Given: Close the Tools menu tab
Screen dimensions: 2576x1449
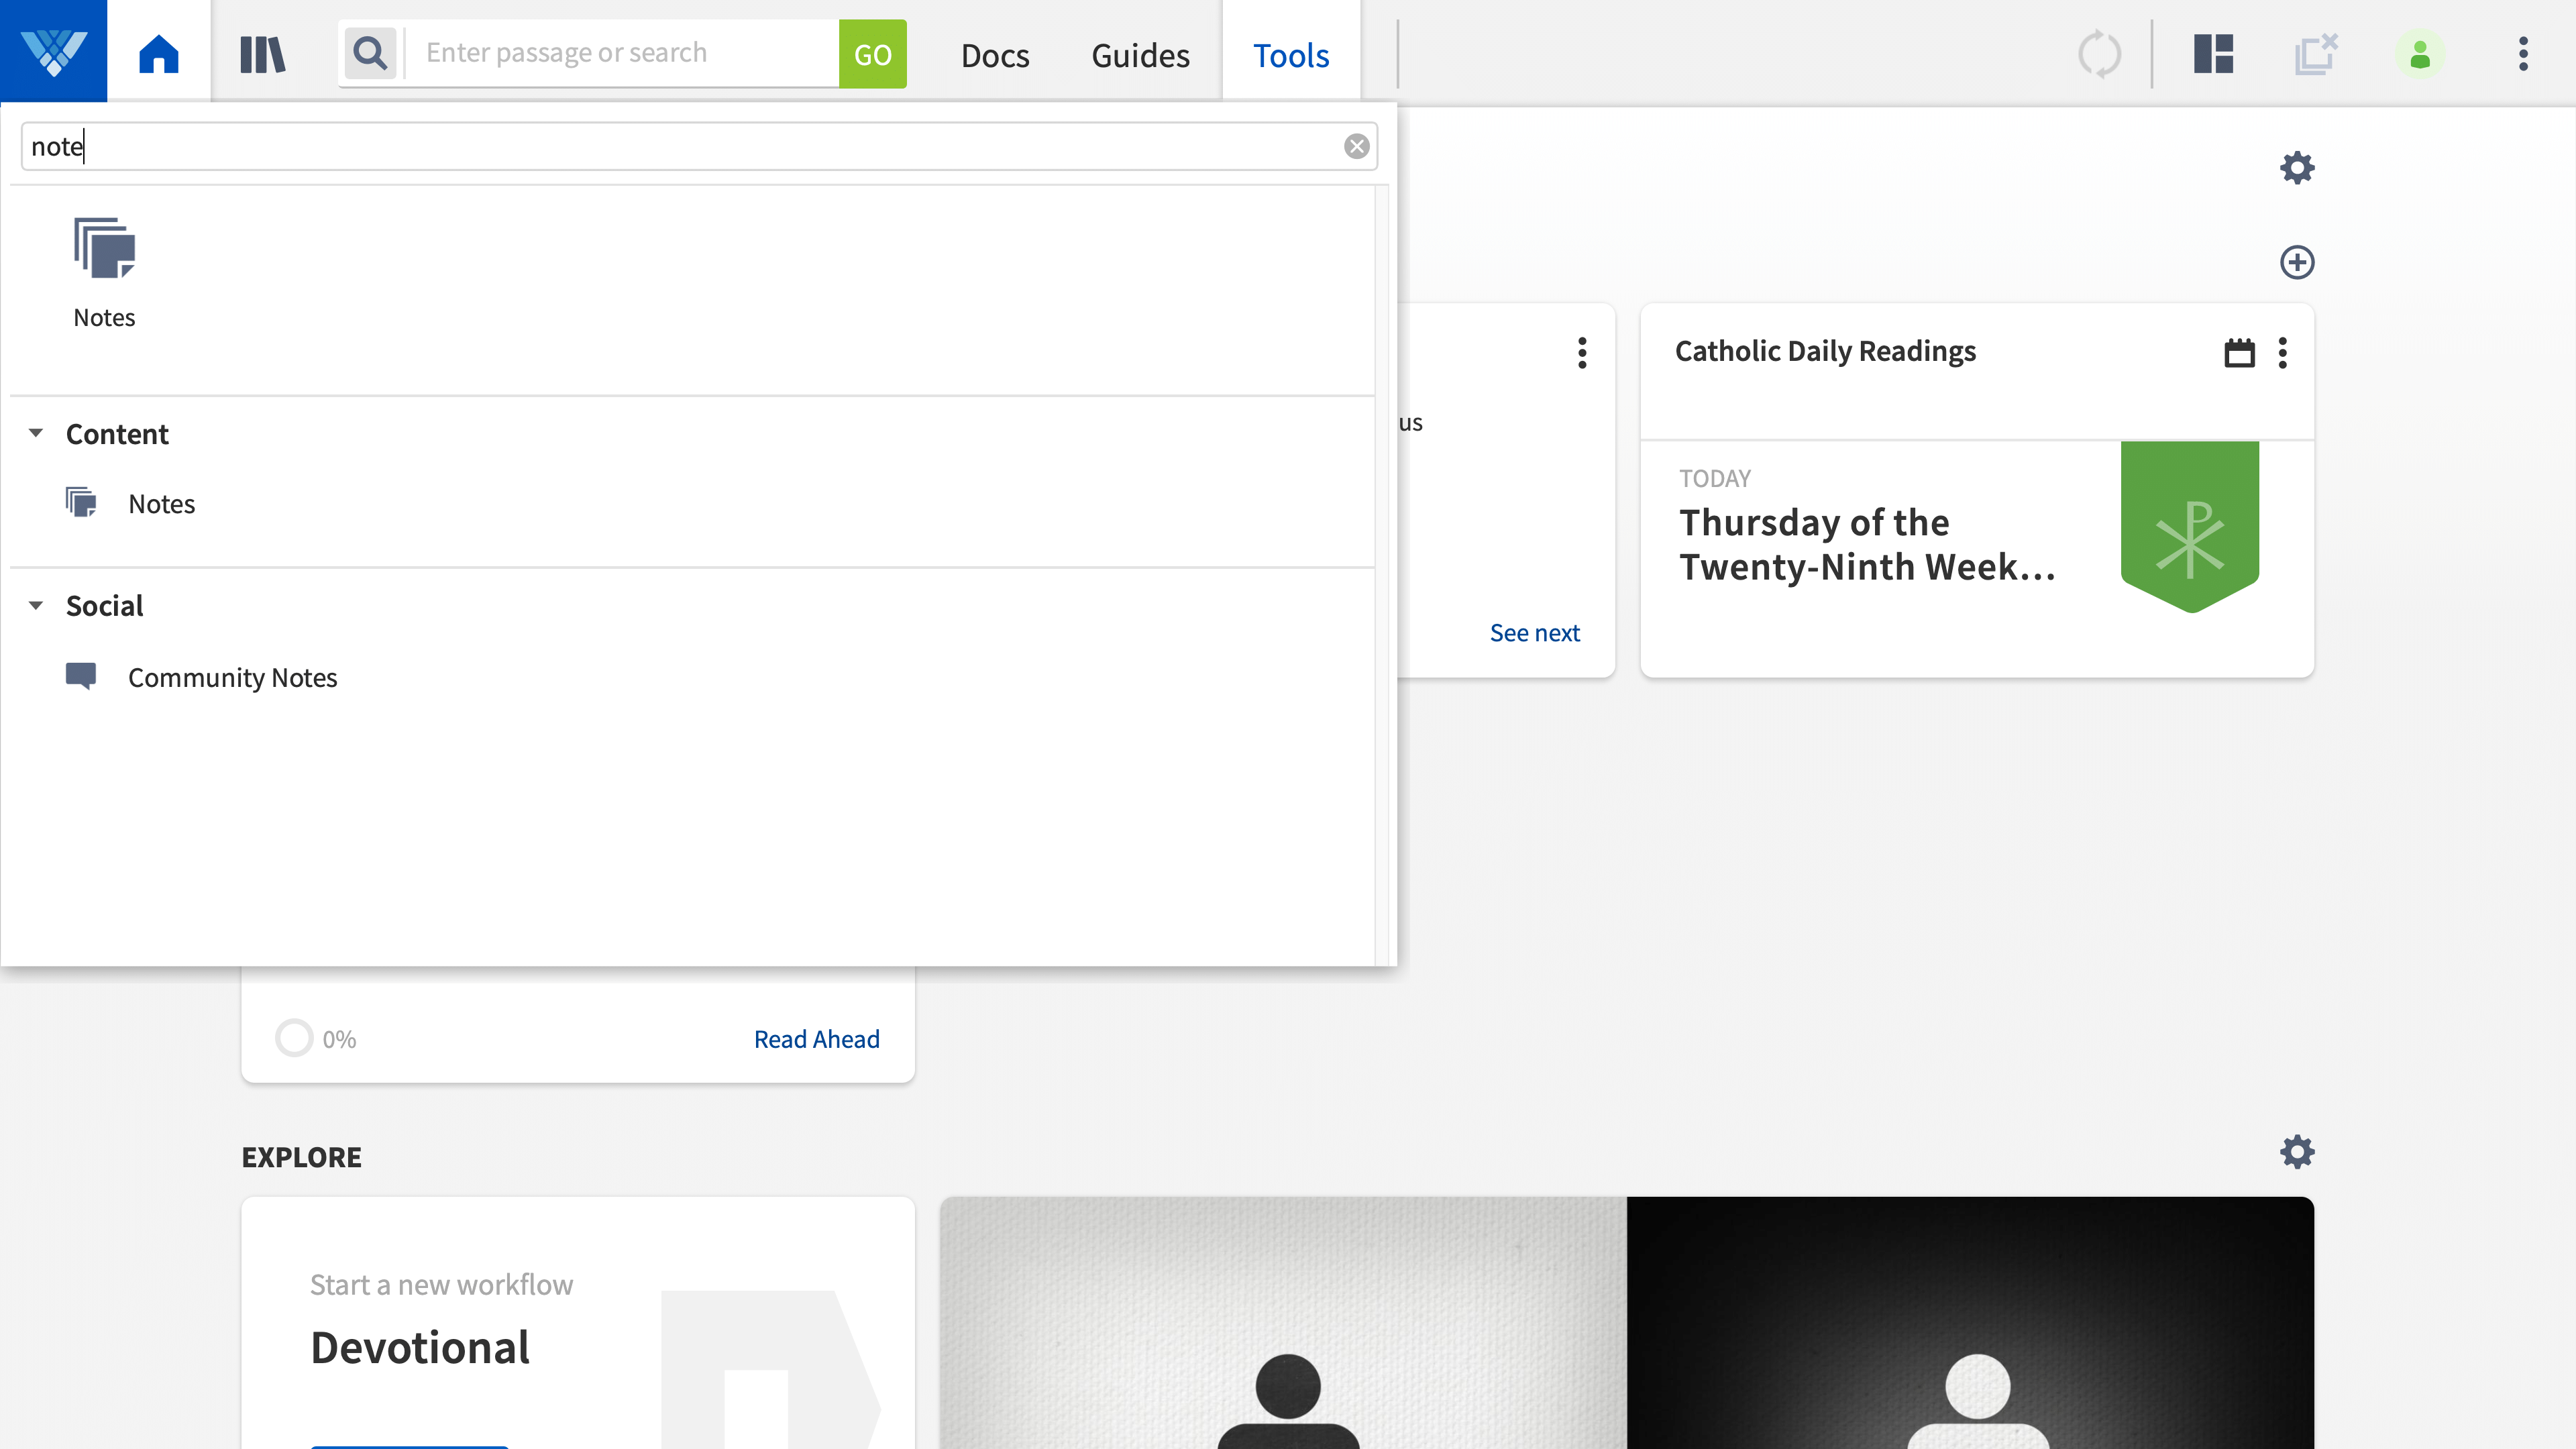Looking at the screenshot, I should pyautogui.click(x=1291, y=55).
